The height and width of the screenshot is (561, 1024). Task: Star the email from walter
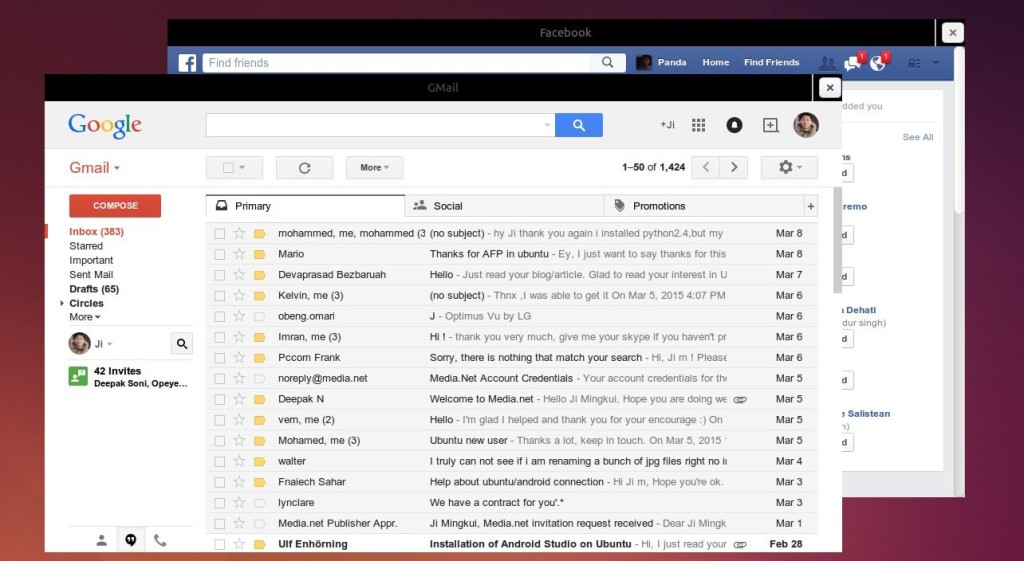pyautogui.click(x=239, y=461)
